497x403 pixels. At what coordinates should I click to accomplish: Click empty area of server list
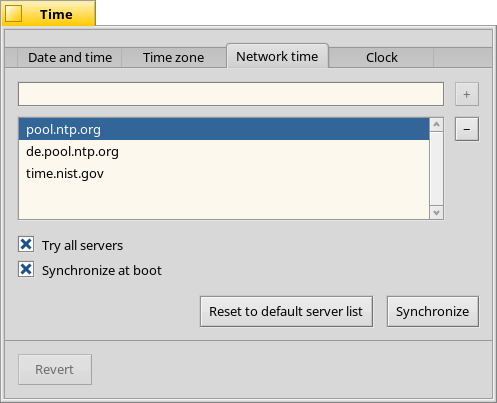pyautogui.click(x=224, y=202)
